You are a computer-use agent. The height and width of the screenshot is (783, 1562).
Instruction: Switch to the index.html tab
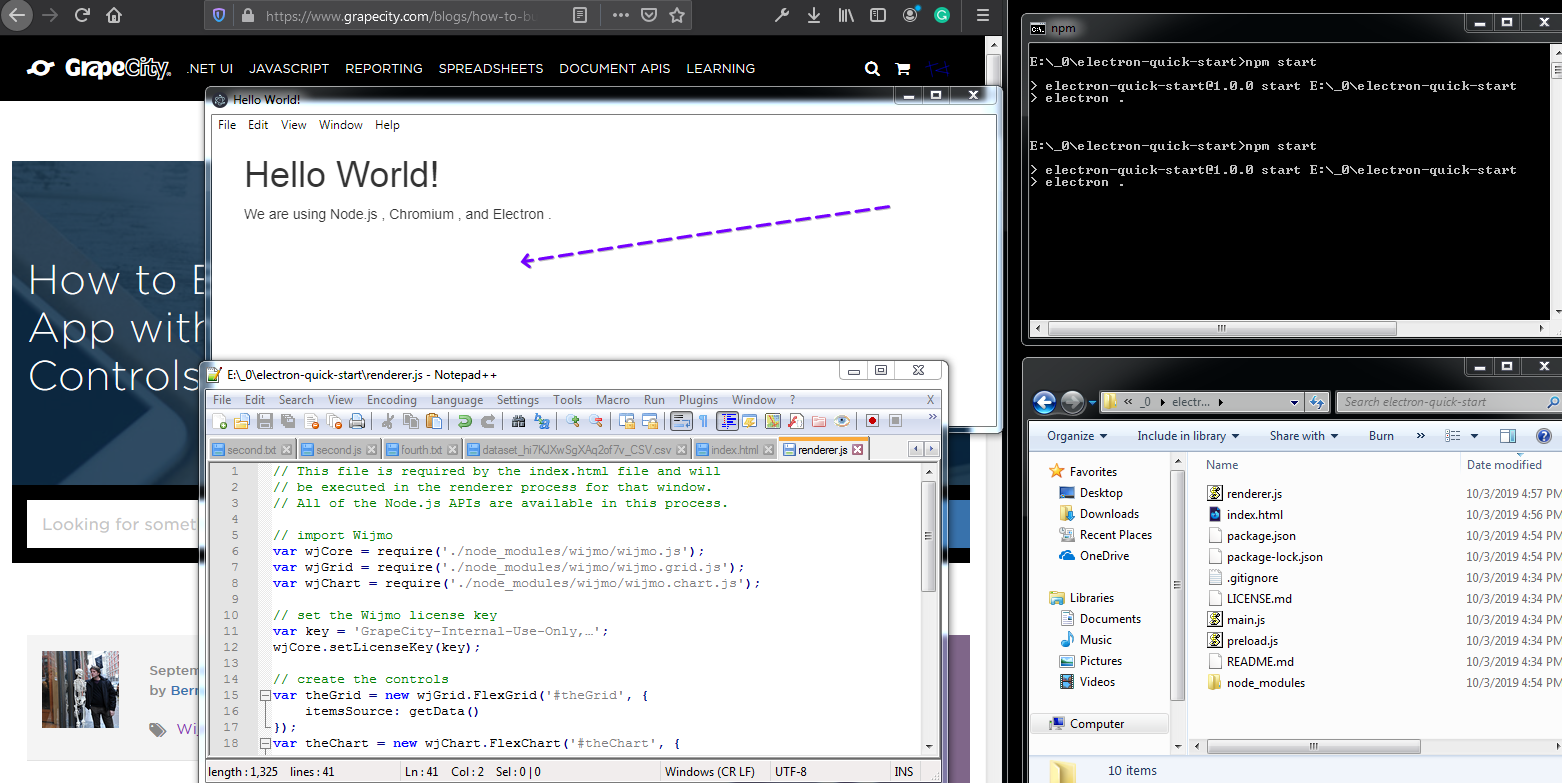735,450
